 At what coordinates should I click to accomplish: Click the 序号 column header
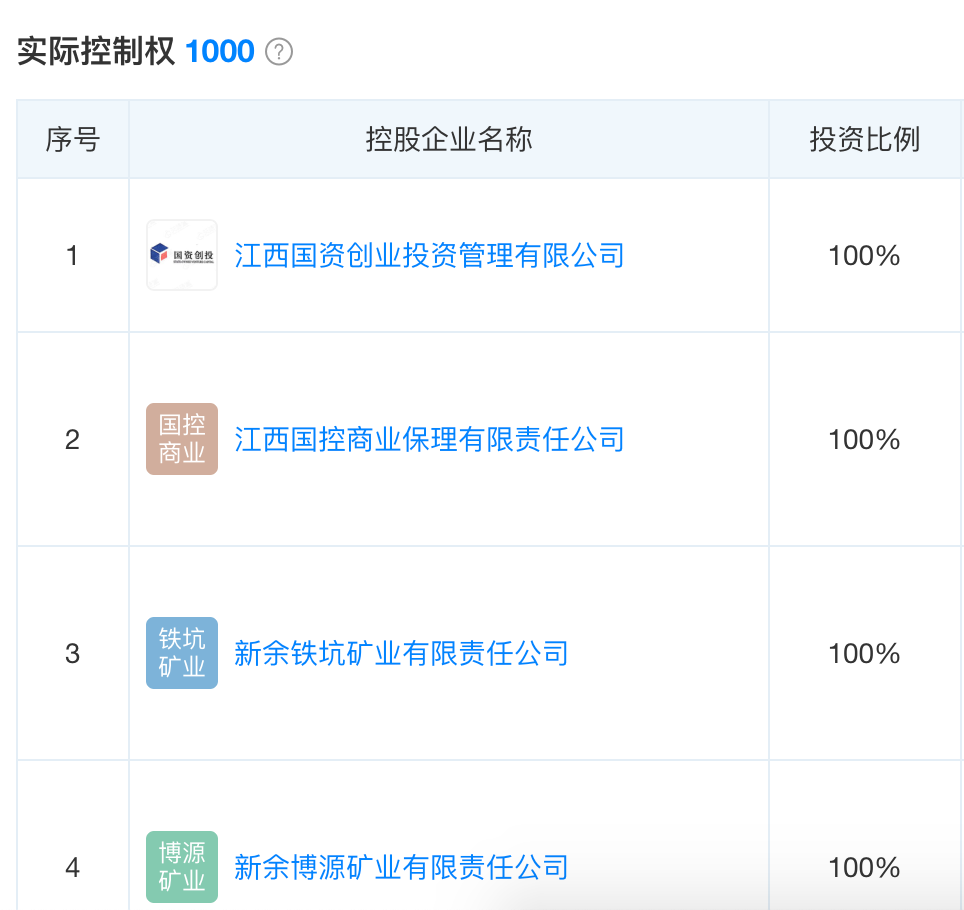point(73,140)
